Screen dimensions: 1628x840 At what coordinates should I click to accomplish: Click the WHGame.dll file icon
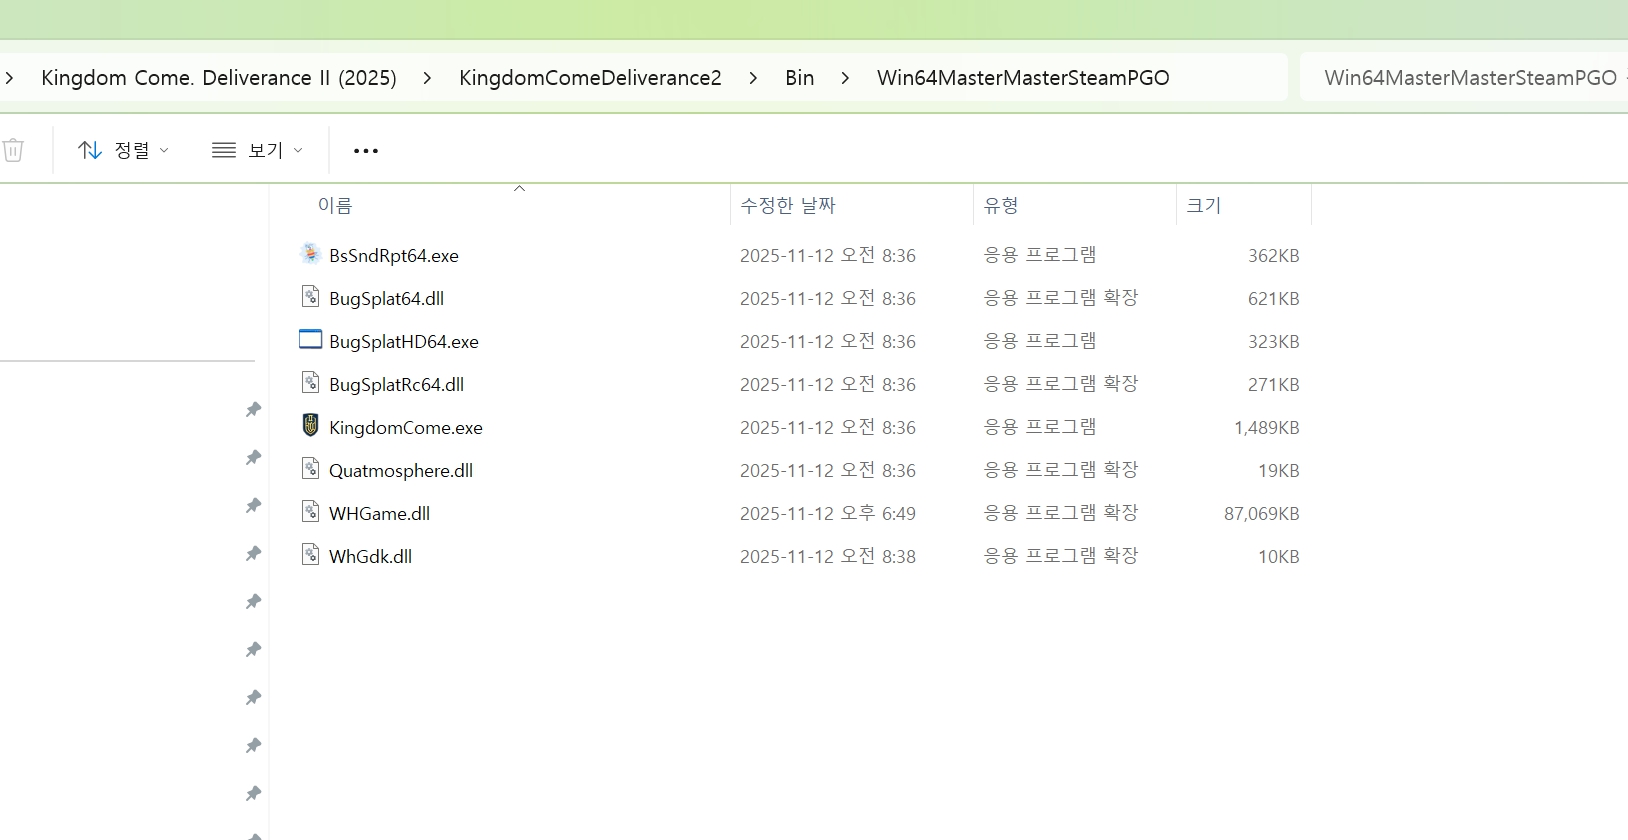310,512
